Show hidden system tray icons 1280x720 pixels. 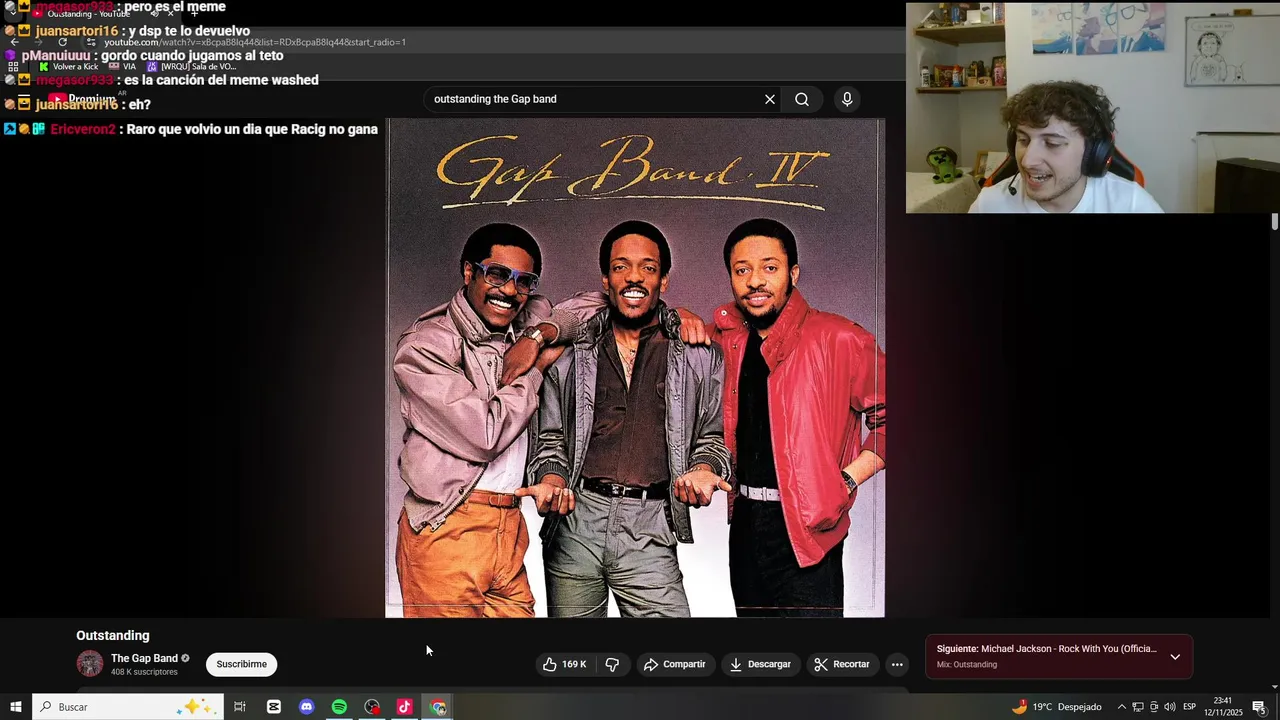coord(1121,707)
